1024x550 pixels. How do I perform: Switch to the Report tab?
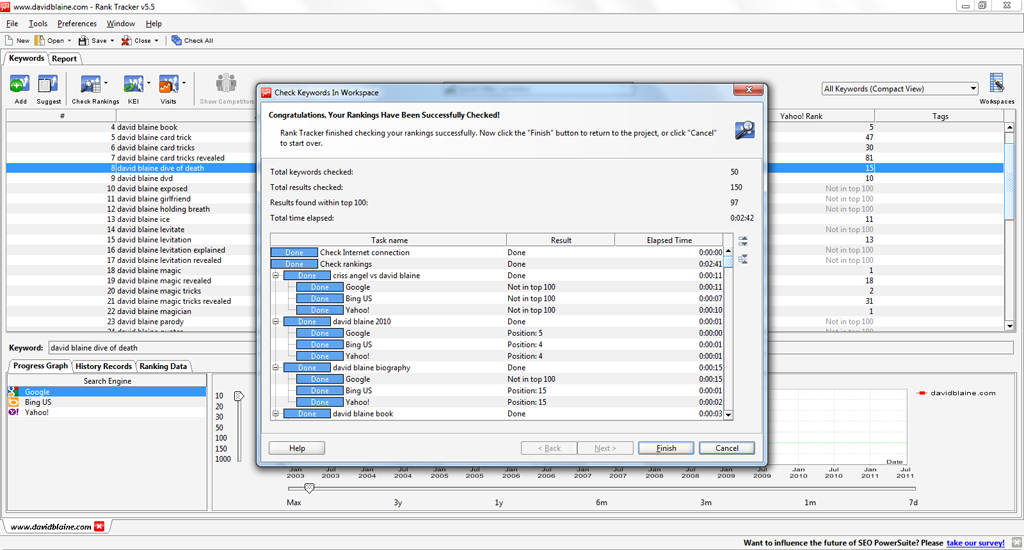pos(64,59)
